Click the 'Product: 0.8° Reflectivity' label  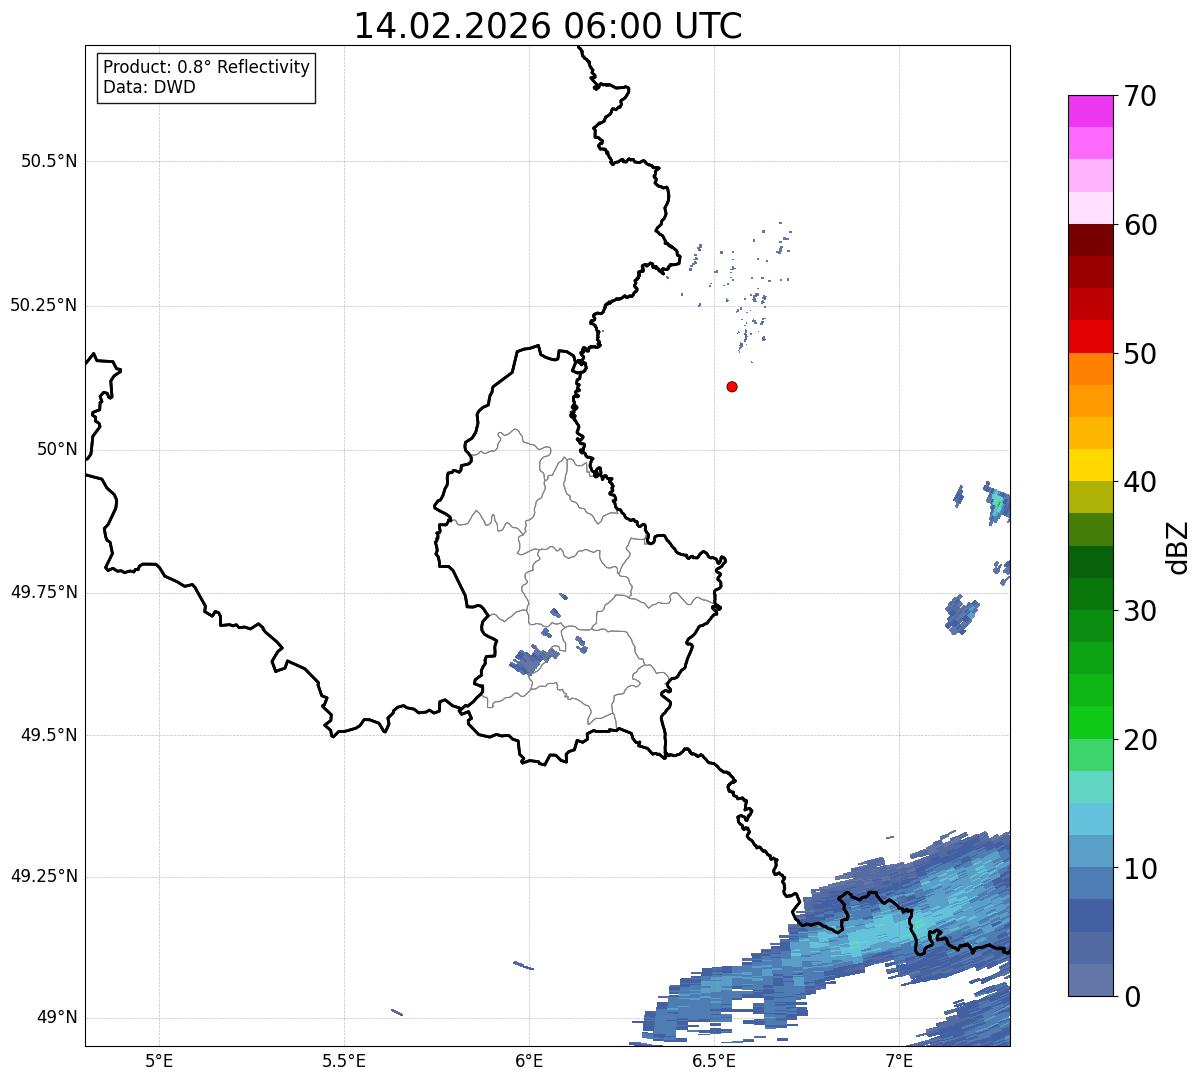point(207,67)
